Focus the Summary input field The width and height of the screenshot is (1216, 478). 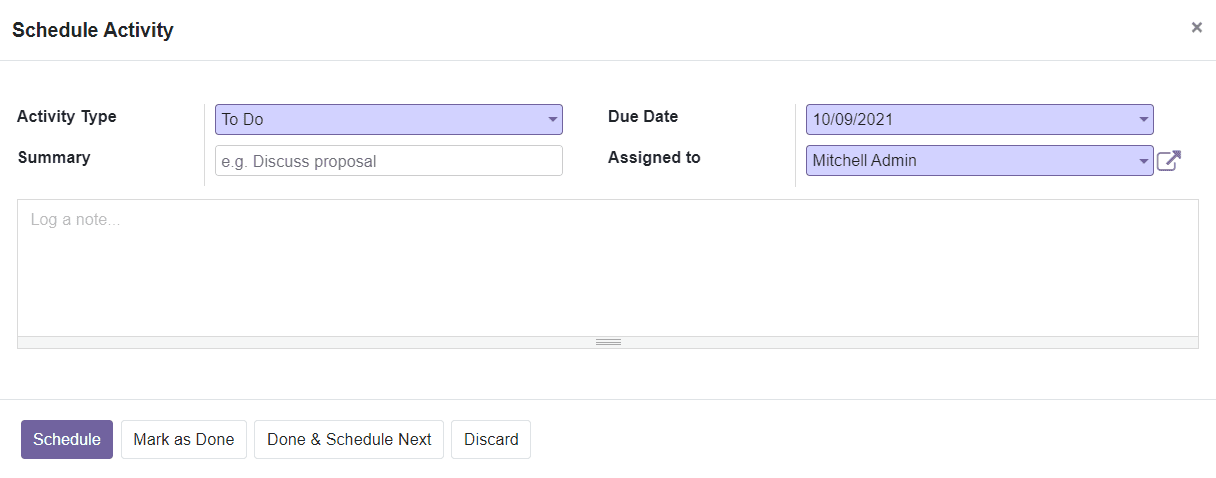[x=389, y=161]
